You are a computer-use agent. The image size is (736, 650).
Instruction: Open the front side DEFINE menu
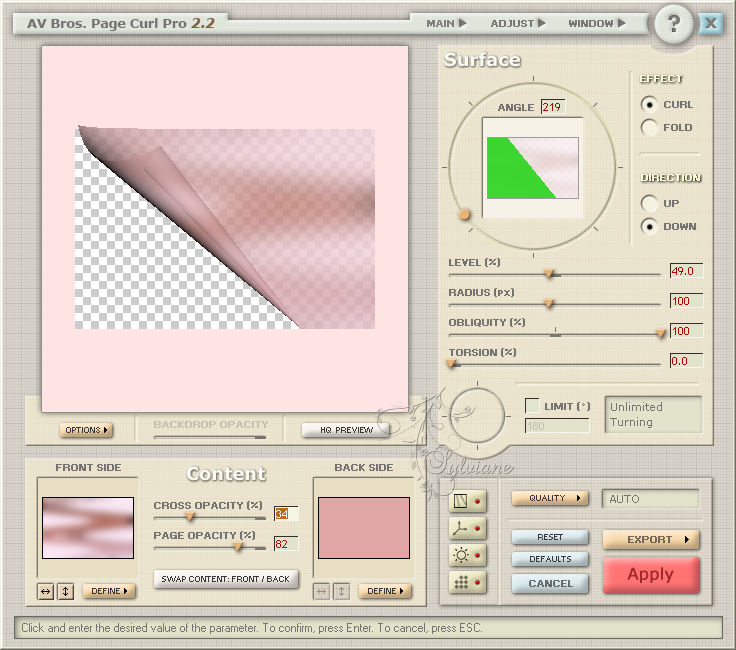109,591
